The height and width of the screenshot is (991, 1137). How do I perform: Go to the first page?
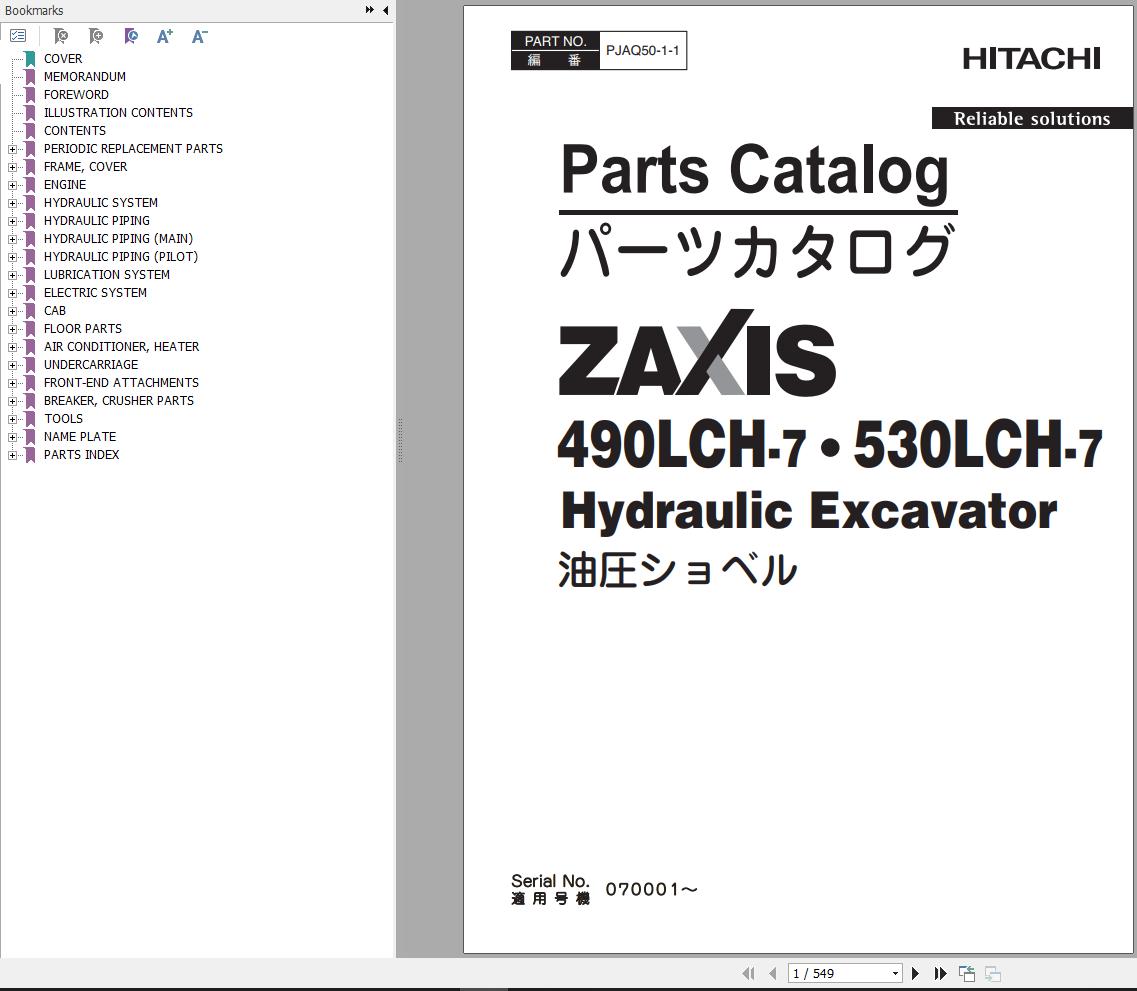point(748,973)
